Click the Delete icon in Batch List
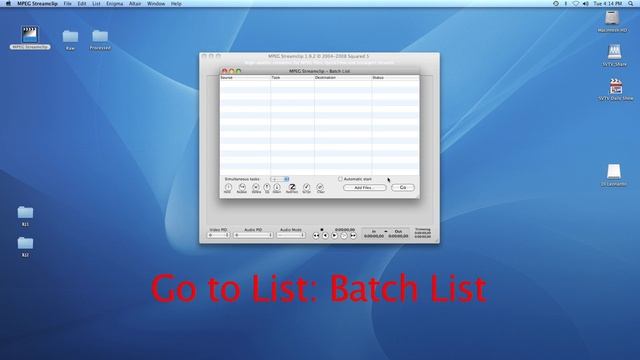The width and height of the screenshot is (640, 360). tap(256, 188)
